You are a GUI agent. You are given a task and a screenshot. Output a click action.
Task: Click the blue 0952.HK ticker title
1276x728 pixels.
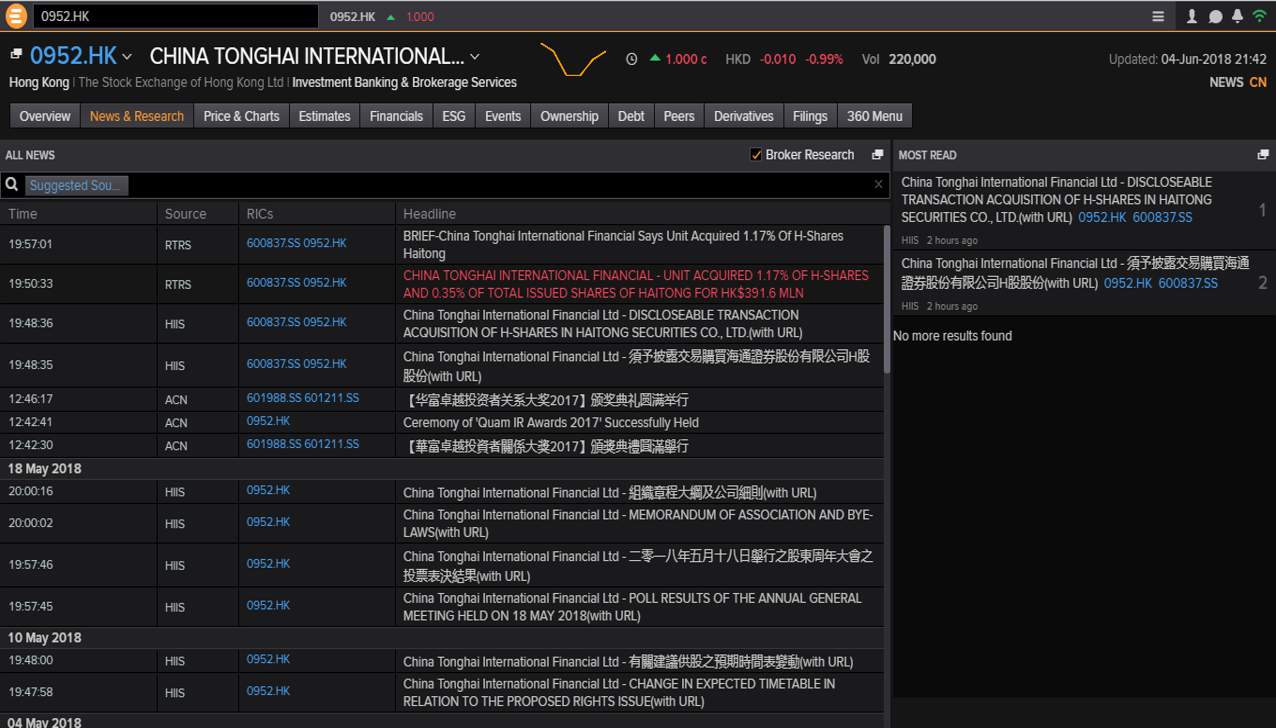point(73,56)
